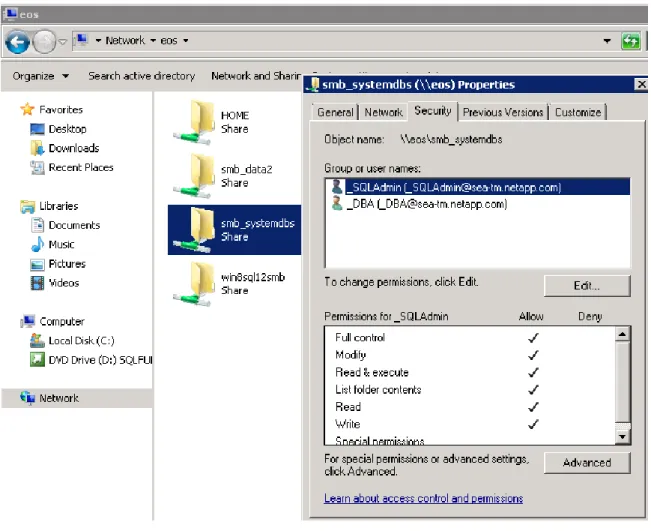Click the object name path text
The width and height of the screenshot is (651, 531).
tap(451, 139)
